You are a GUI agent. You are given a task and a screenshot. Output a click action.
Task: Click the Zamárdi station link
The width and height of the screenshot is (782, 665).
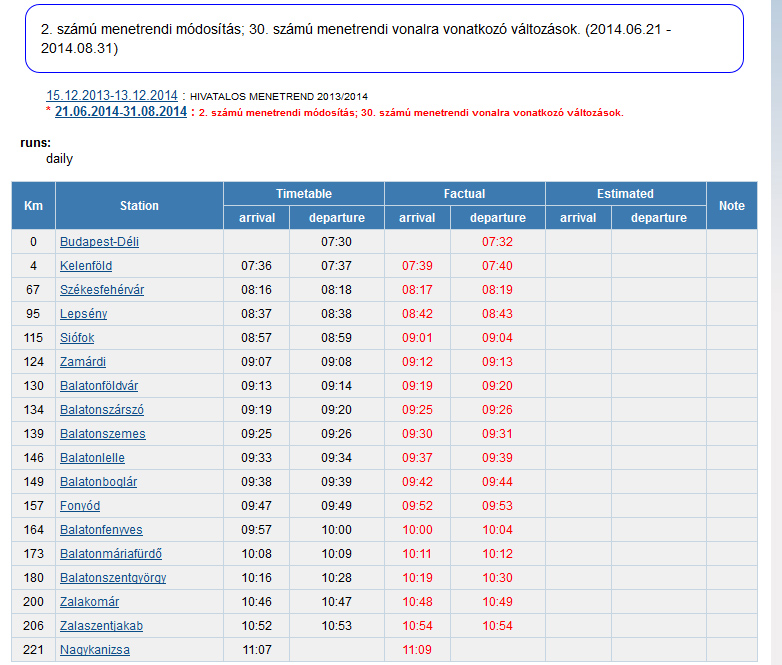point(83,362)
